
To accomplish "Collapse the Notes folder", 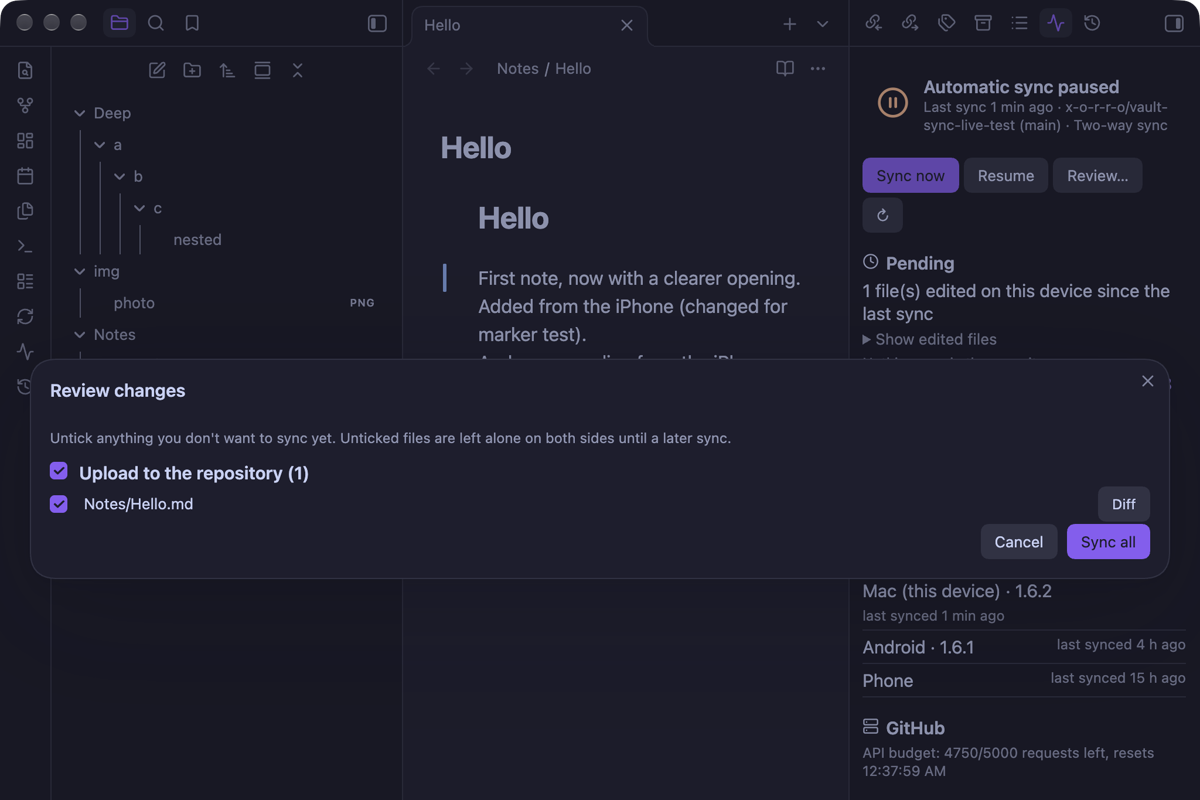I will 80,335.
